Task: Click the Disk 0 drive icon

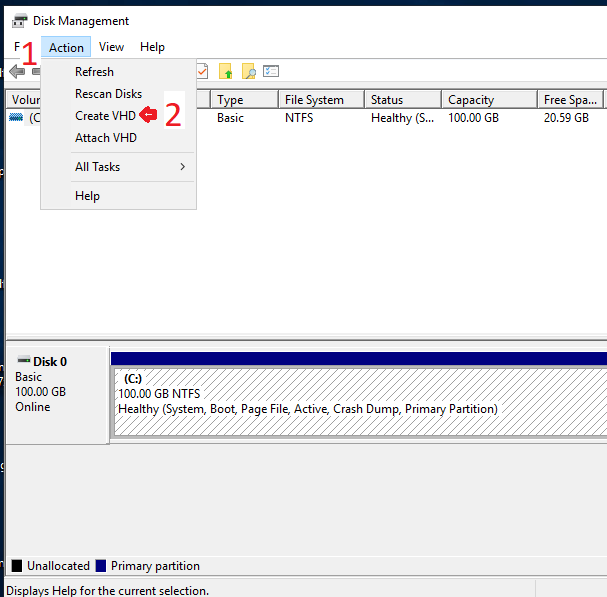Action: click(x=24, y=360)
